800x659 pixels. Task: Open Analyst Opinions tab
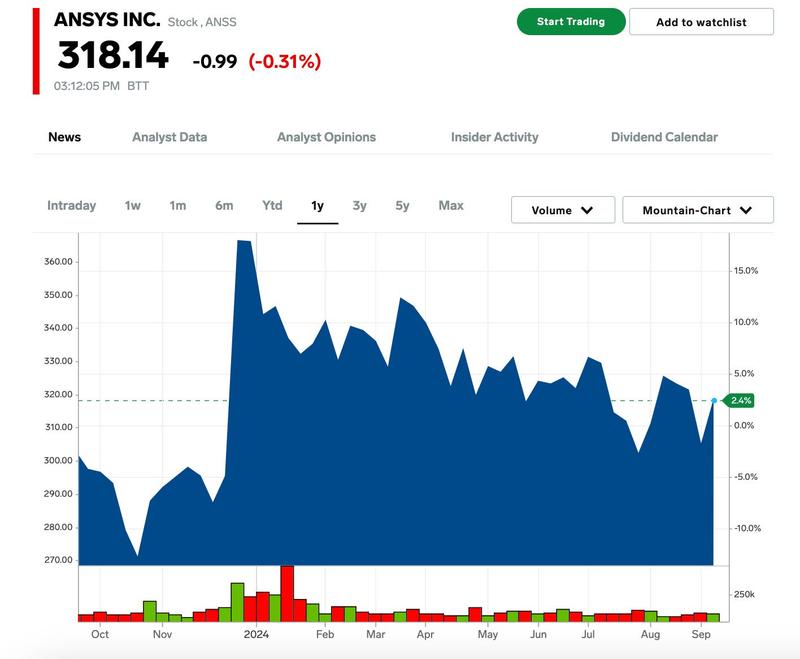click(x=326, y=137)
